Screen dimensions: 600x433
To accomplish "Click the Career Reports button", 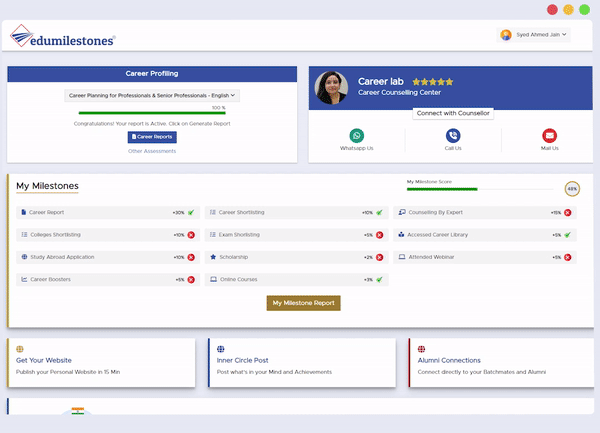I will pyautogui.click(x=152, y=137).
